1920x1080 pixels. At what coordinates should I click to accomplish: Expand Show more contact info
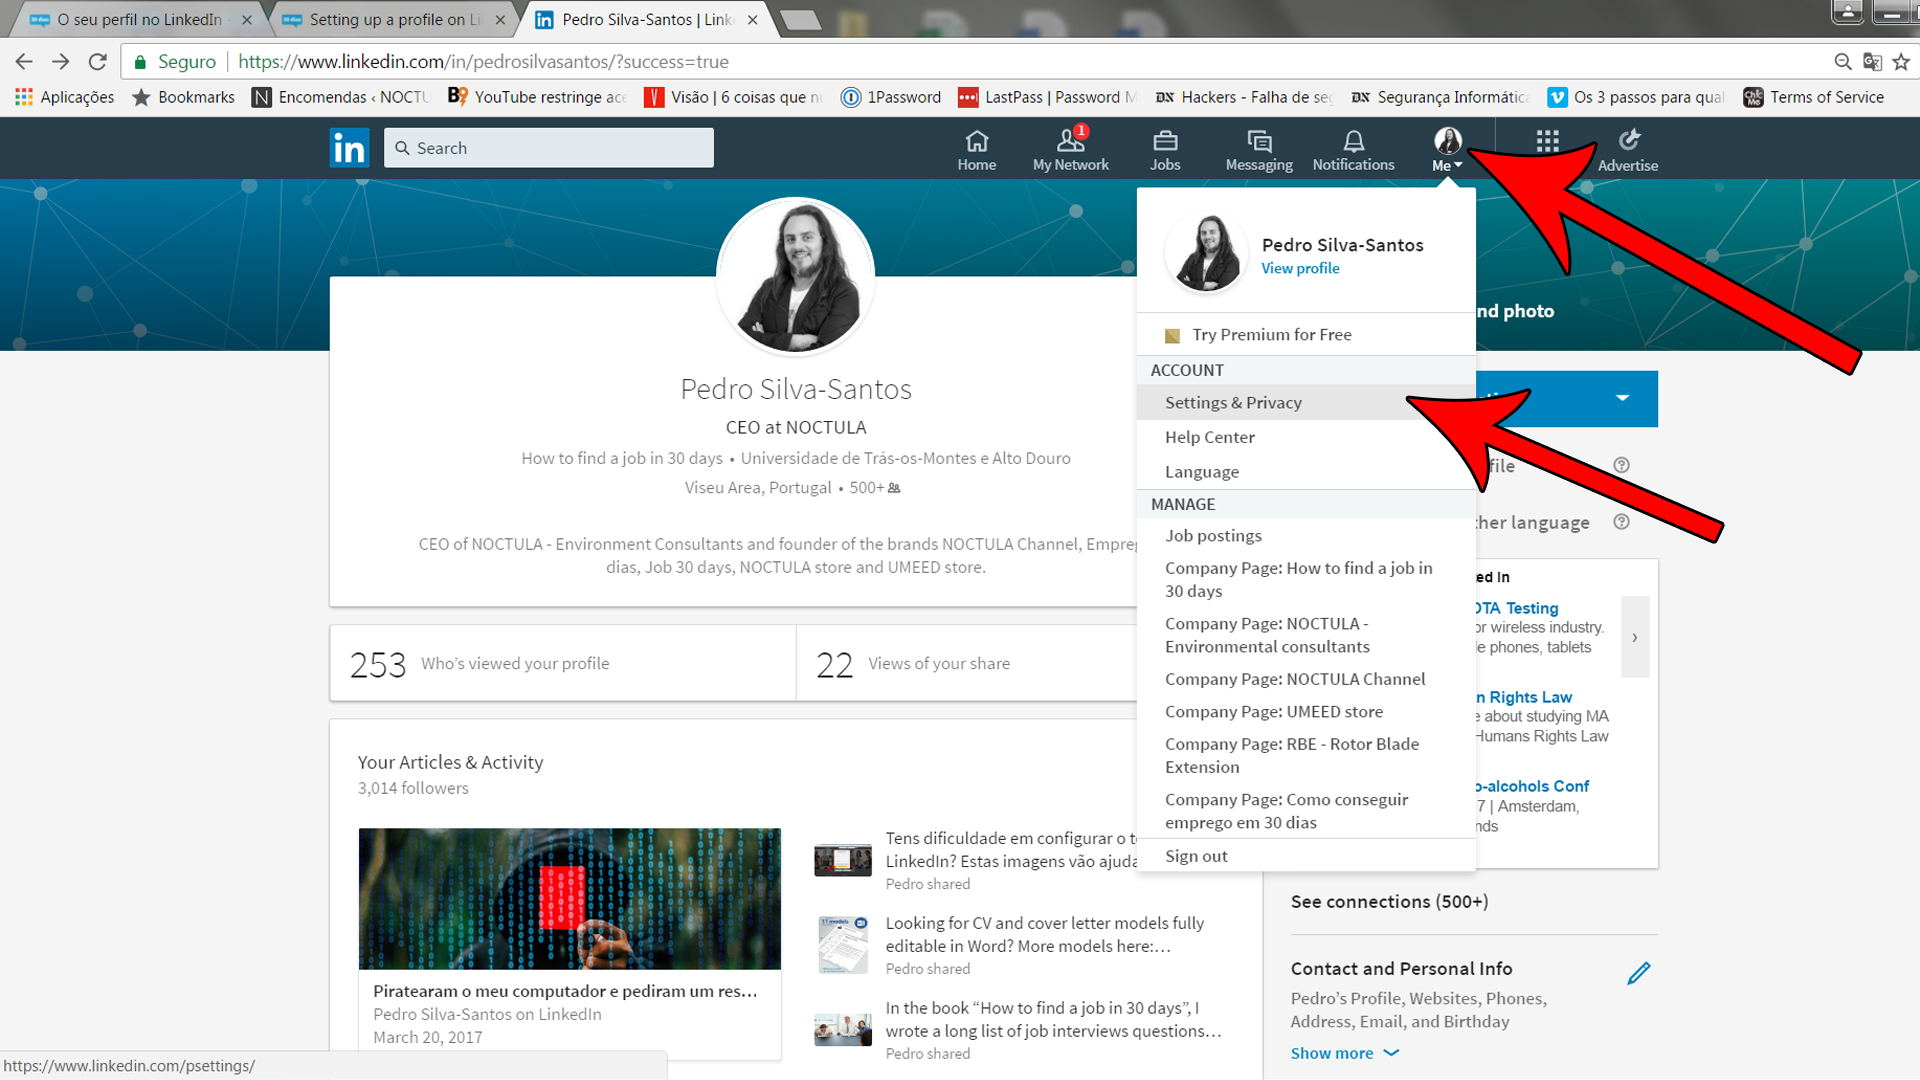click(1344, 1053)
